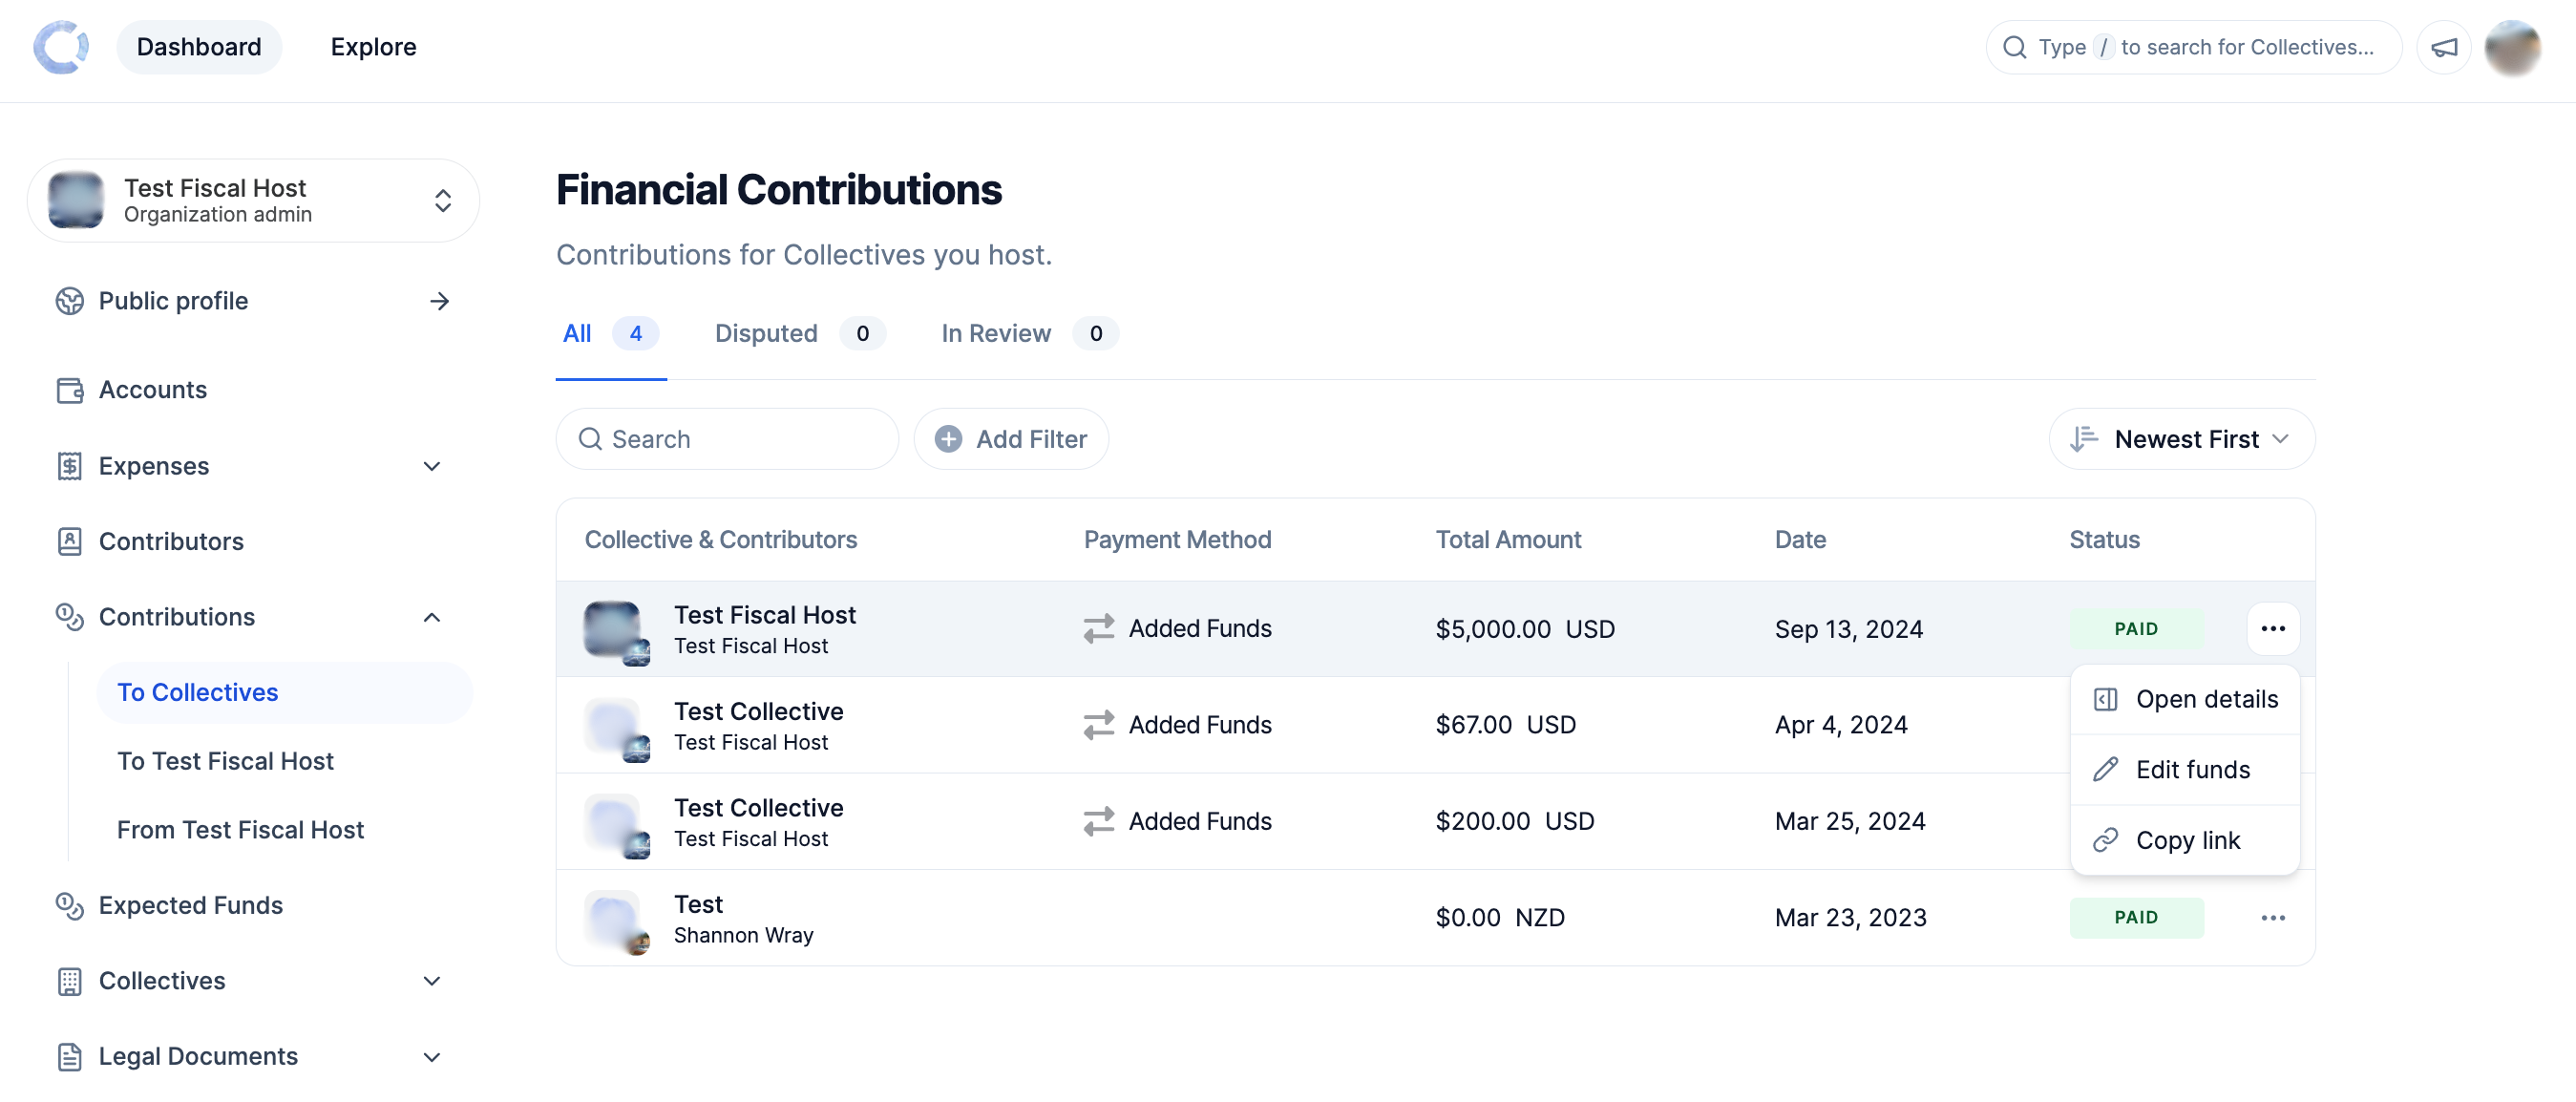2576x1102 pixels.
Task: Expand the Expenses sidebar section
Action: 432,466
